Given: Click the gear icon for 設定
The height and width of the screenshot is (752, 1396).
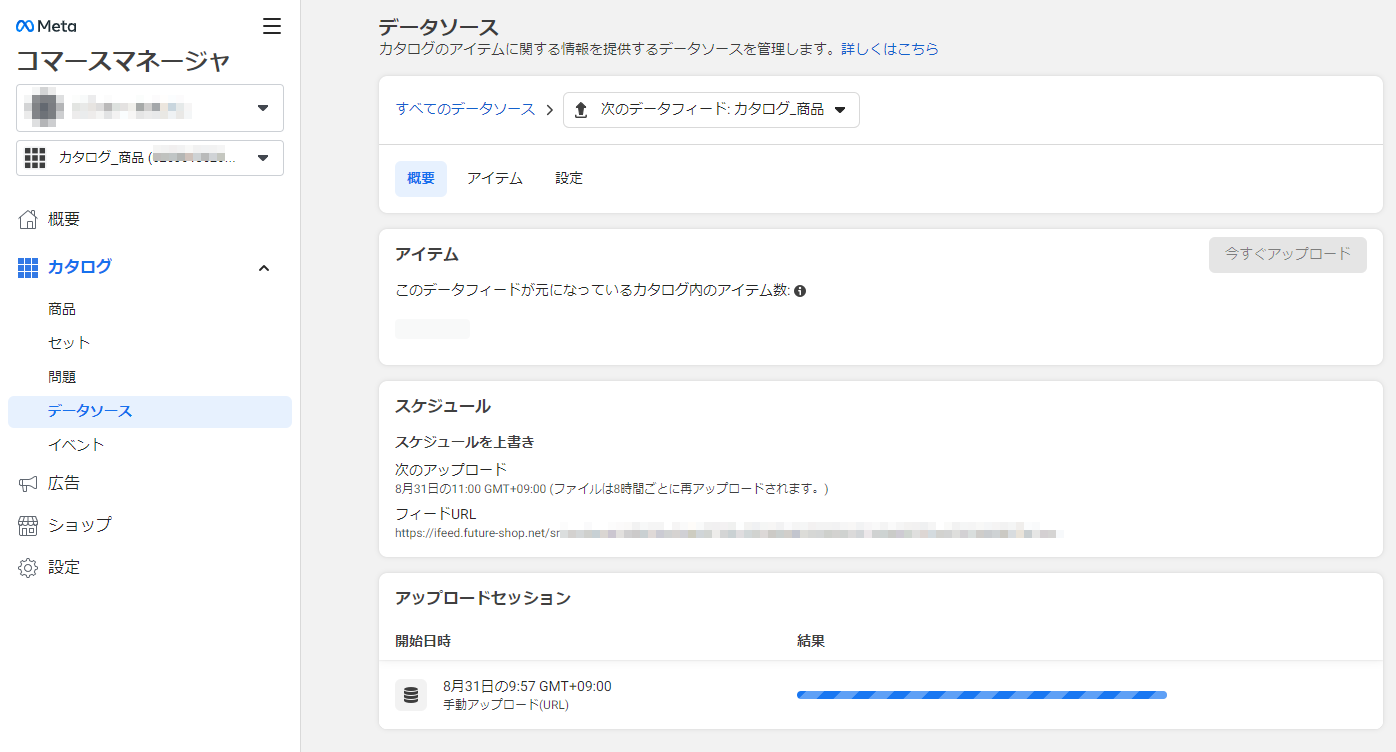Looking at the screenshot, I should pyautogui.click(x=28, y=568).
